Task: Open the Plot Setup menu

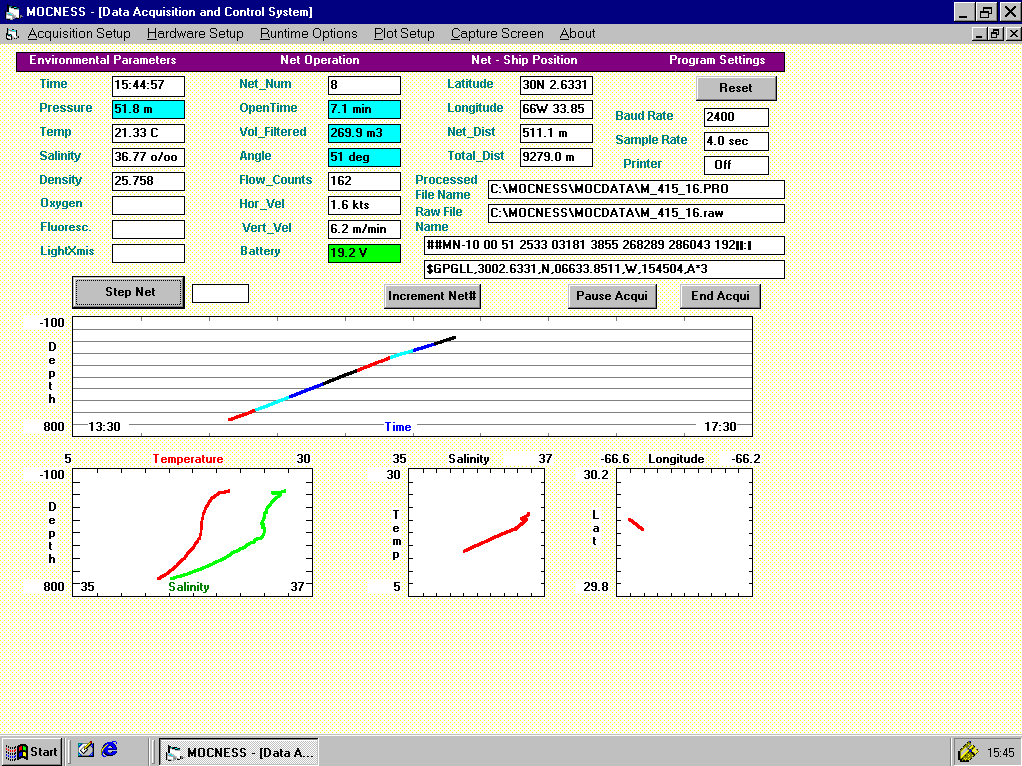Action: tap(404, 34)
